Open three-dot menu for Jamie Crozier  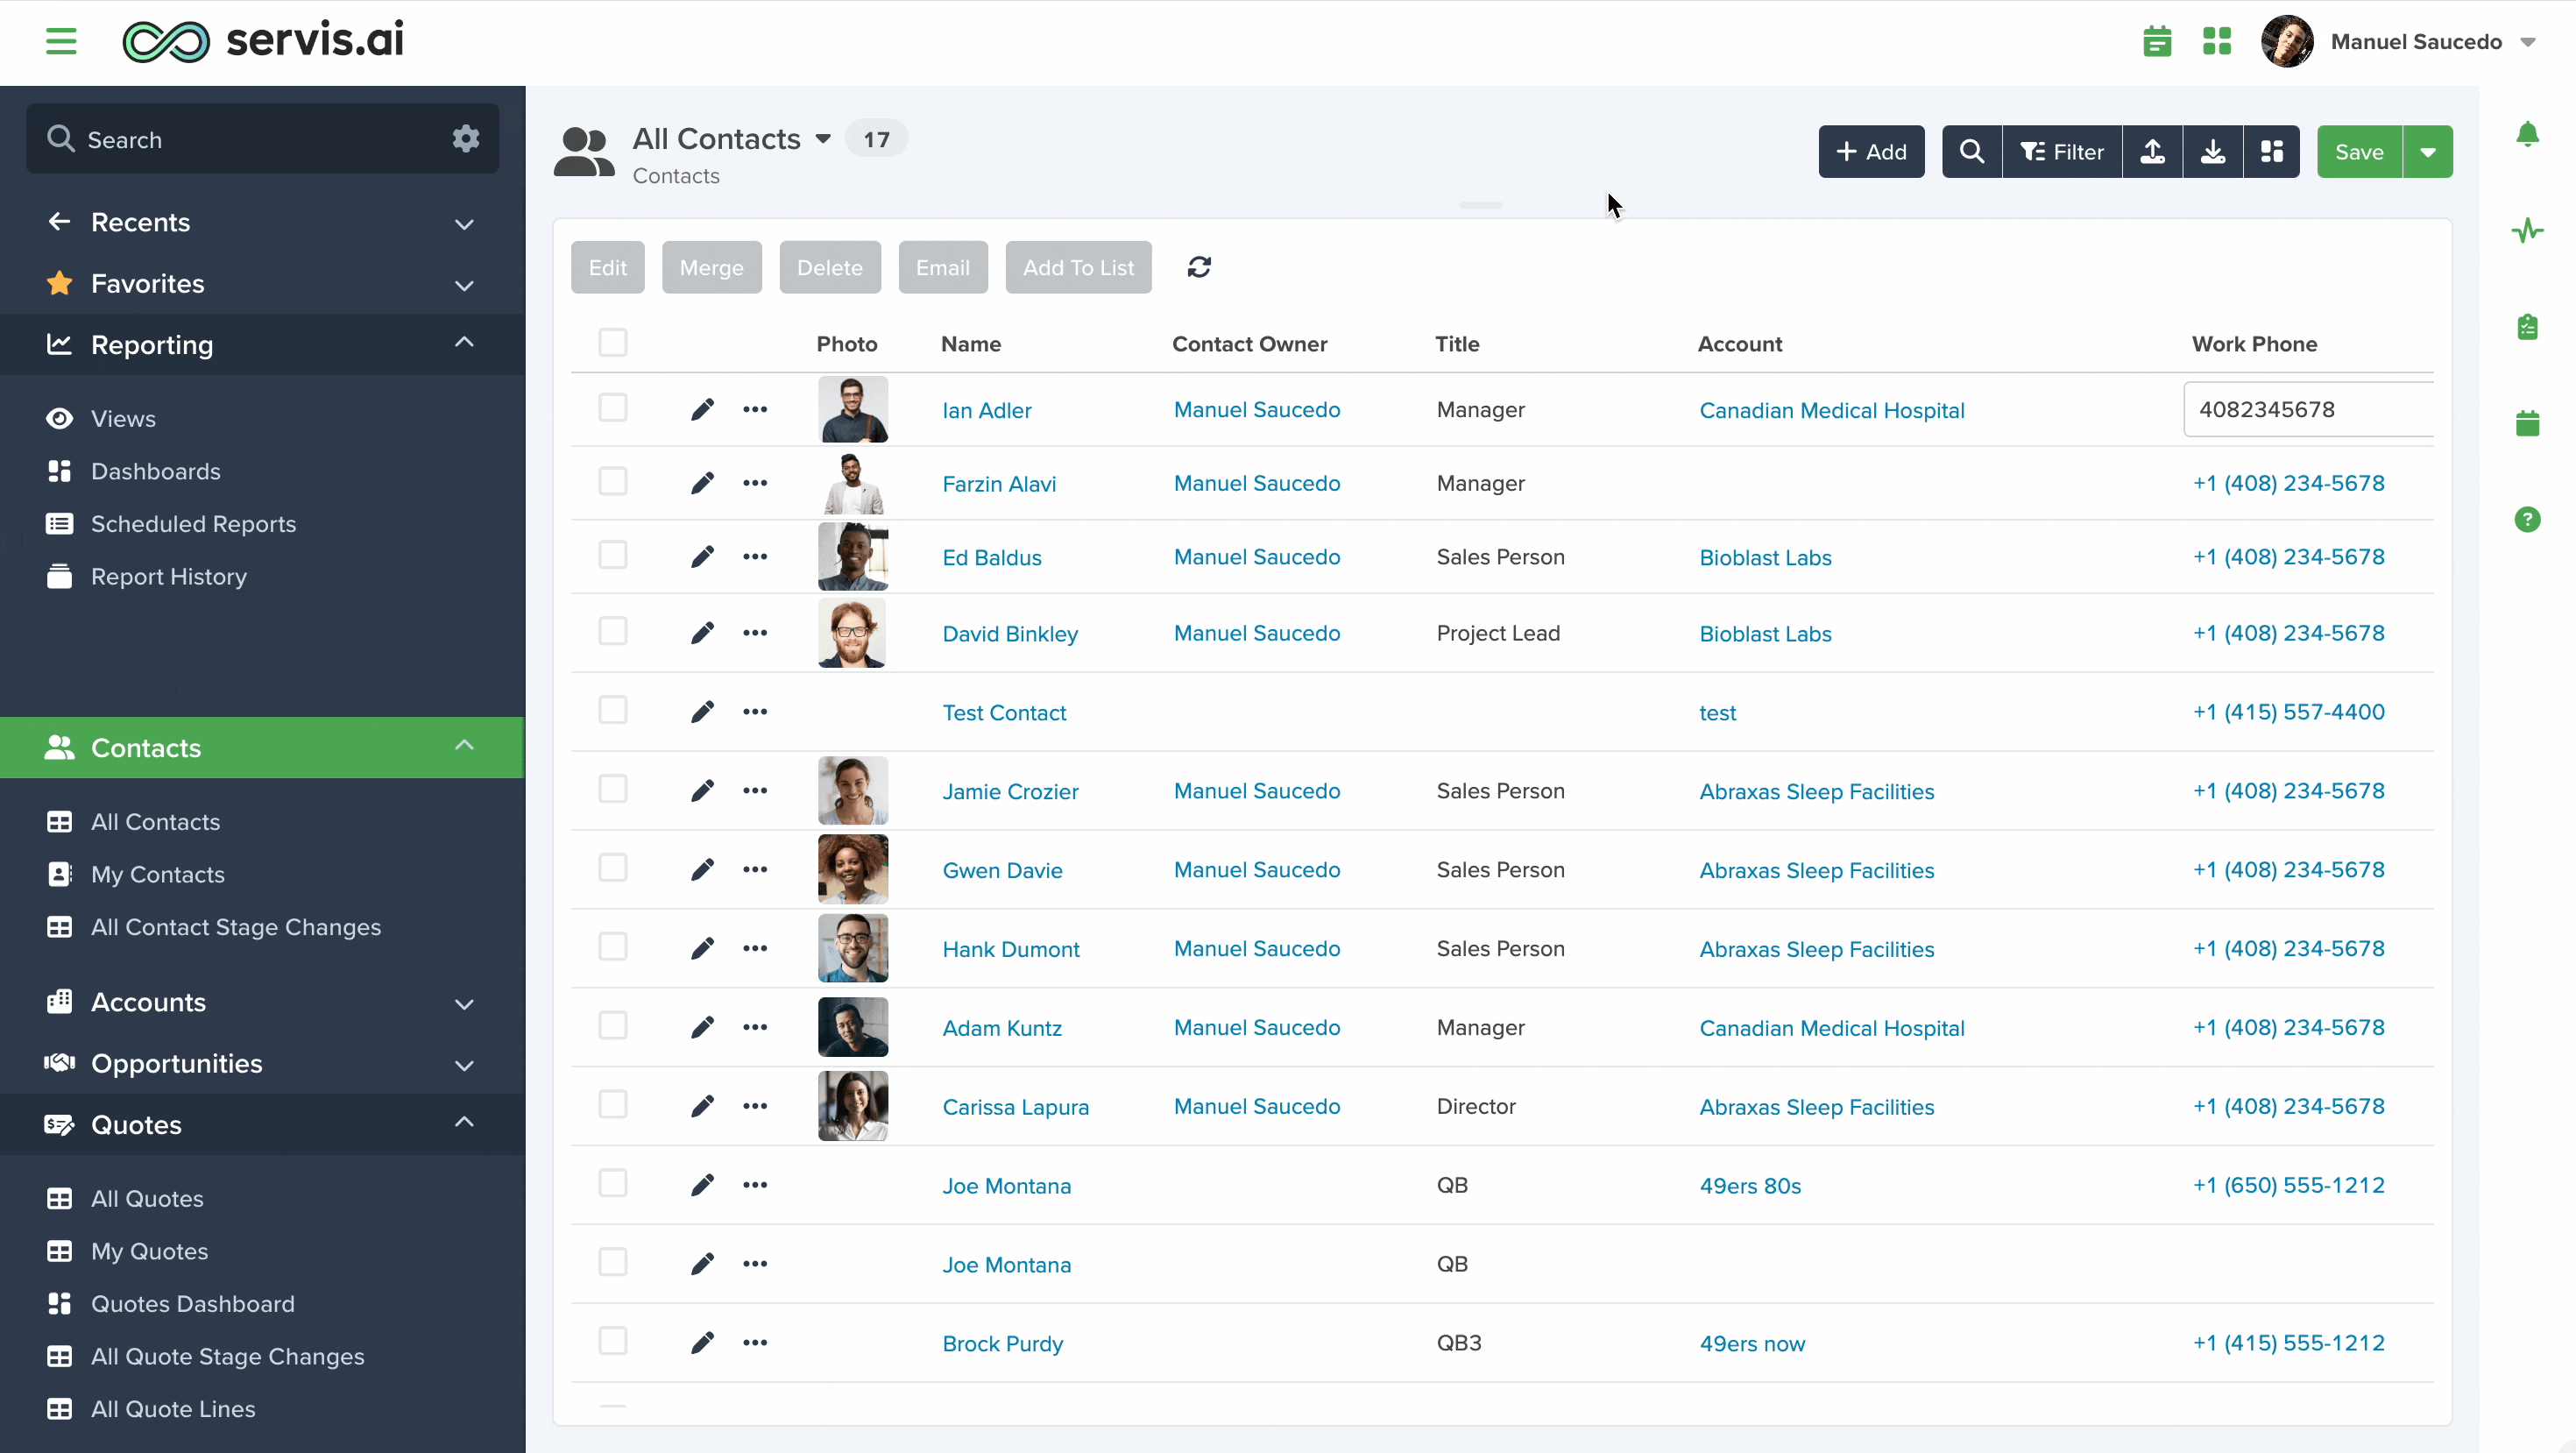[755, 791]
